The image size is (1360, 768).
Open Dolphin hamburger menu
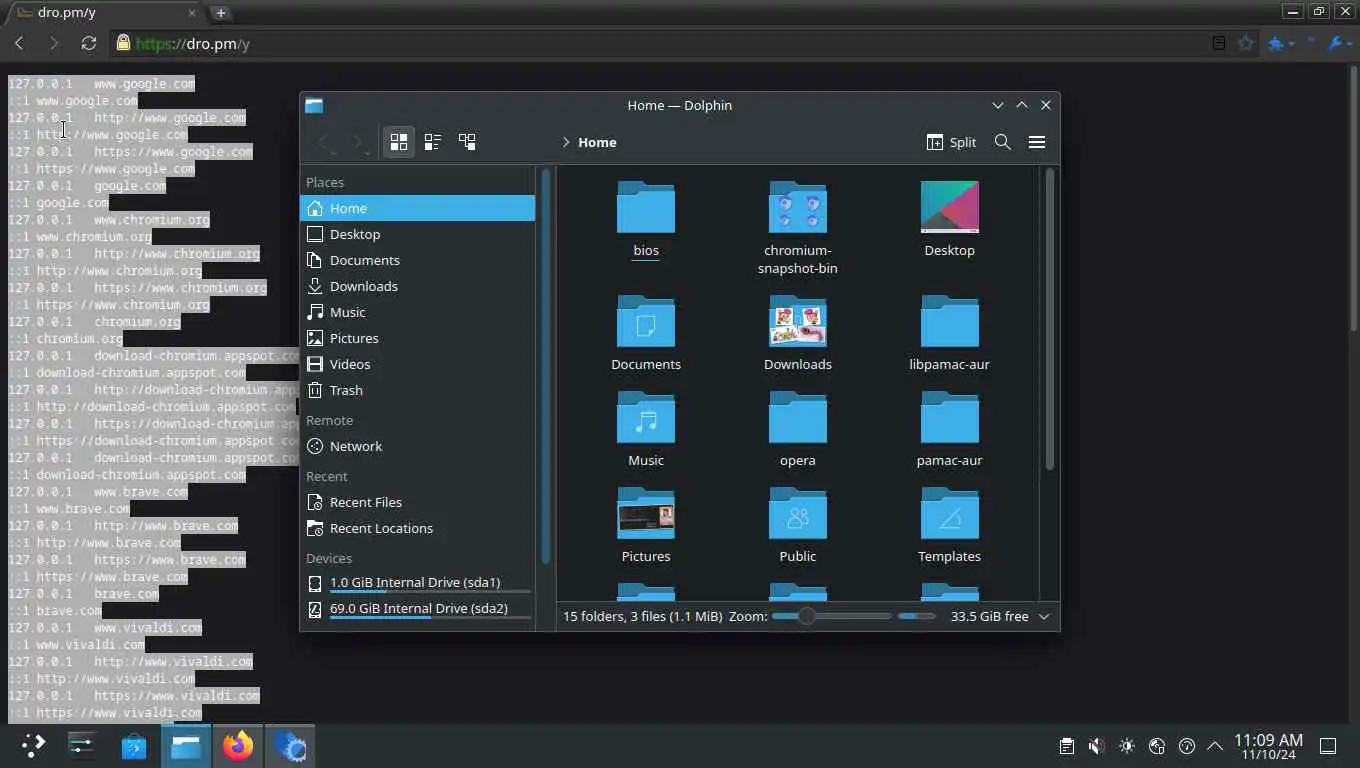(1037, 142)
